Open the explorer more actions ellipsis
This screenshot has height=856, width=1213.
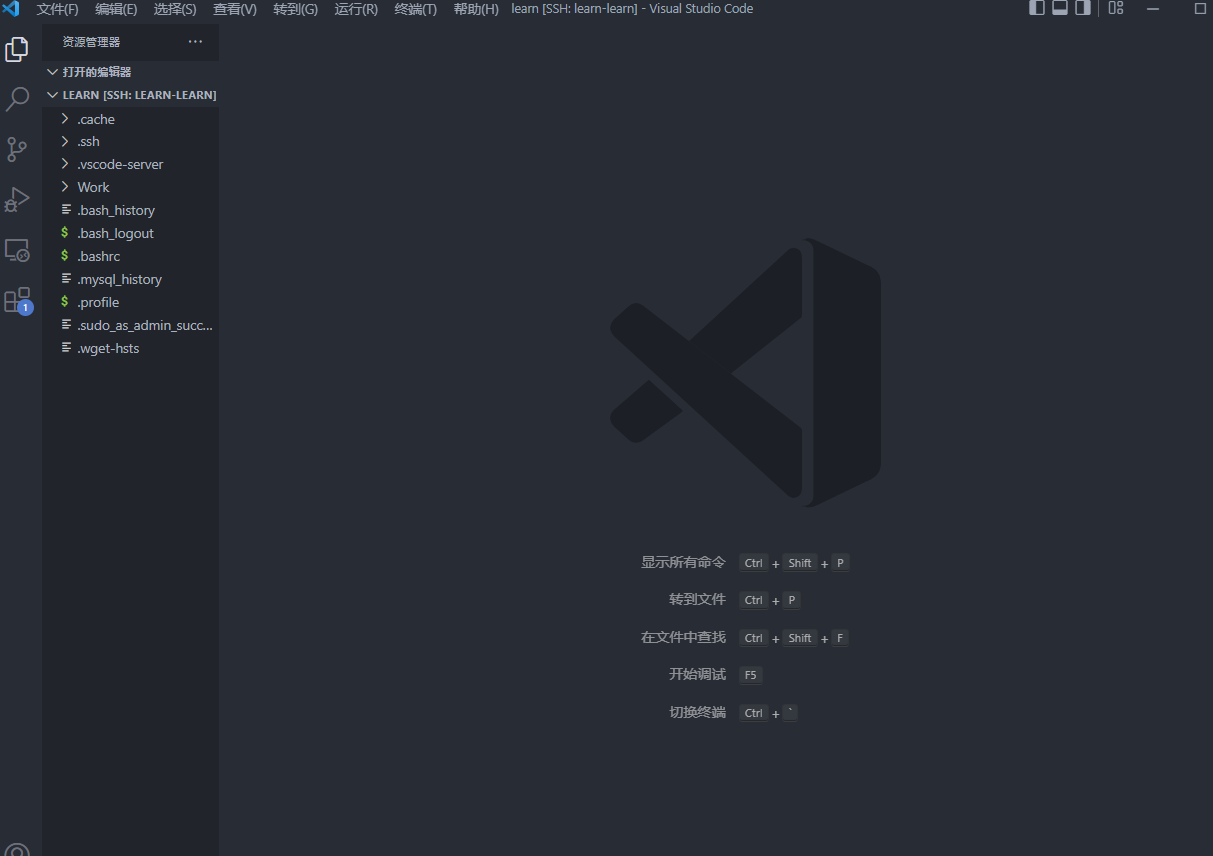195,42
